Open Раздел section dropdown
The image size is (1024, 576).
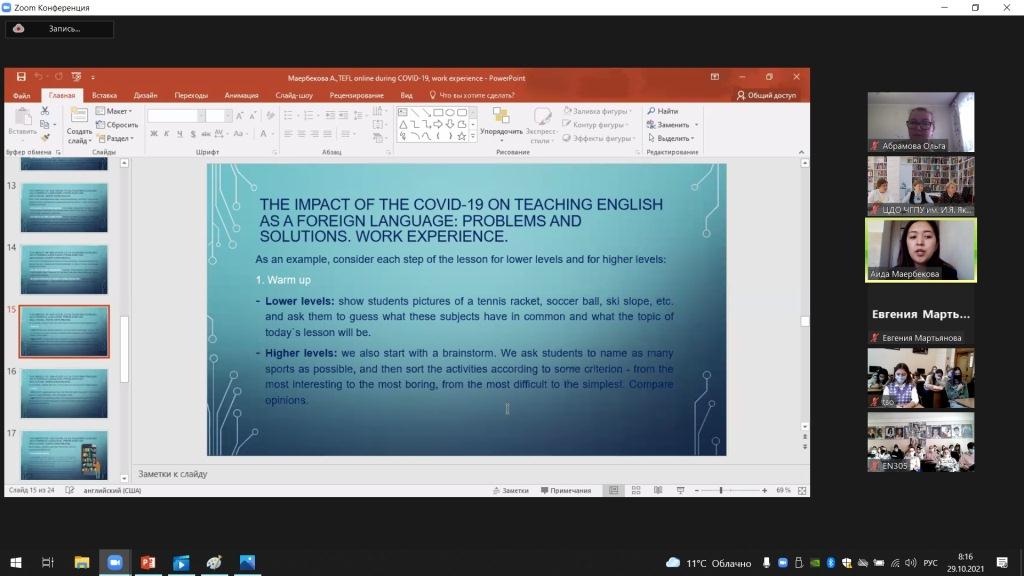(x=116, y=138)
